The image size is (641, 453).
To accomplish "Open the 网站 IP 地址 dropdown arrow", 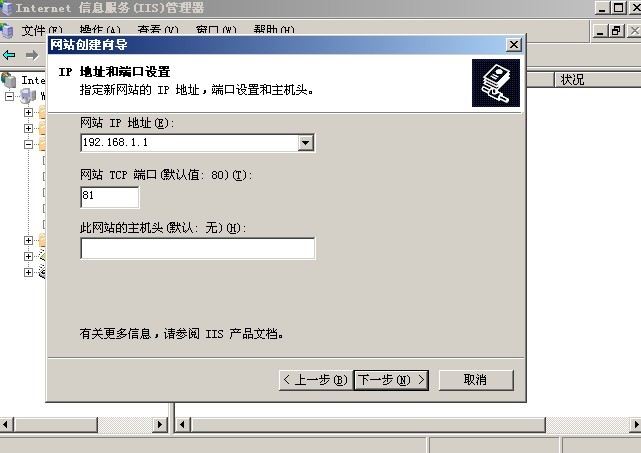I will [305, 143].
